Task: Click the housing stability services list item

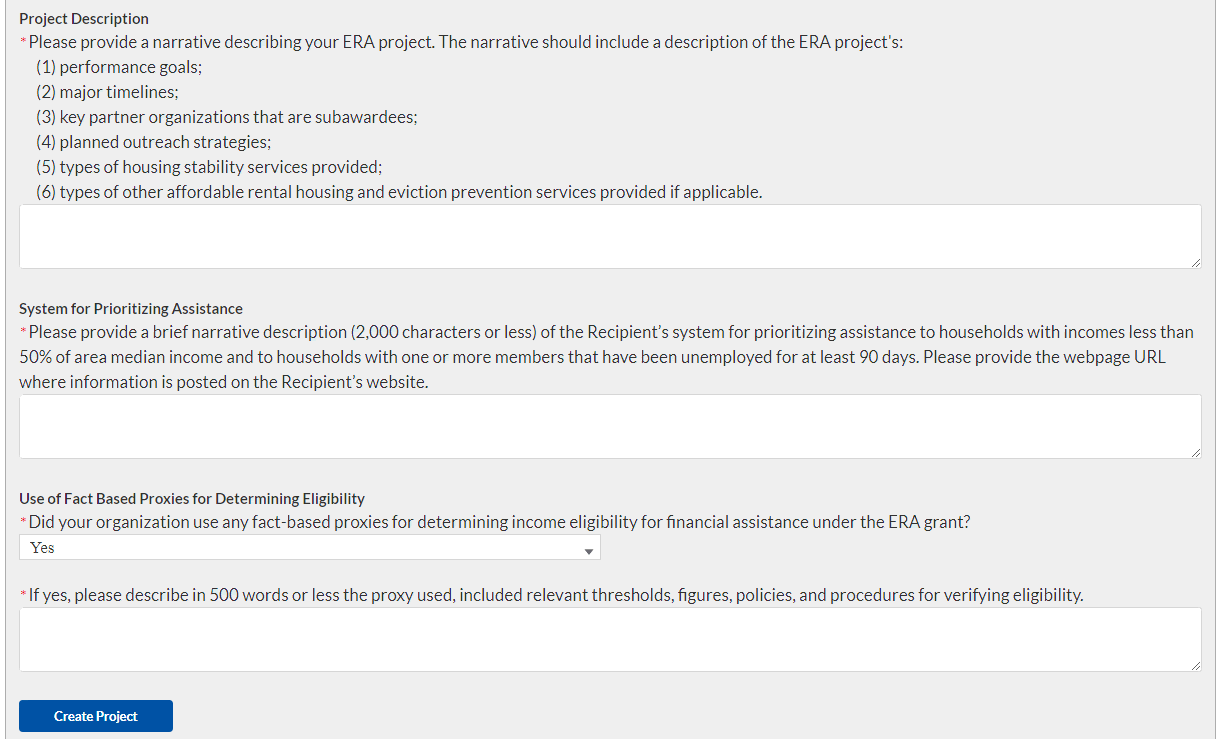Action: [x=209, y=167]
